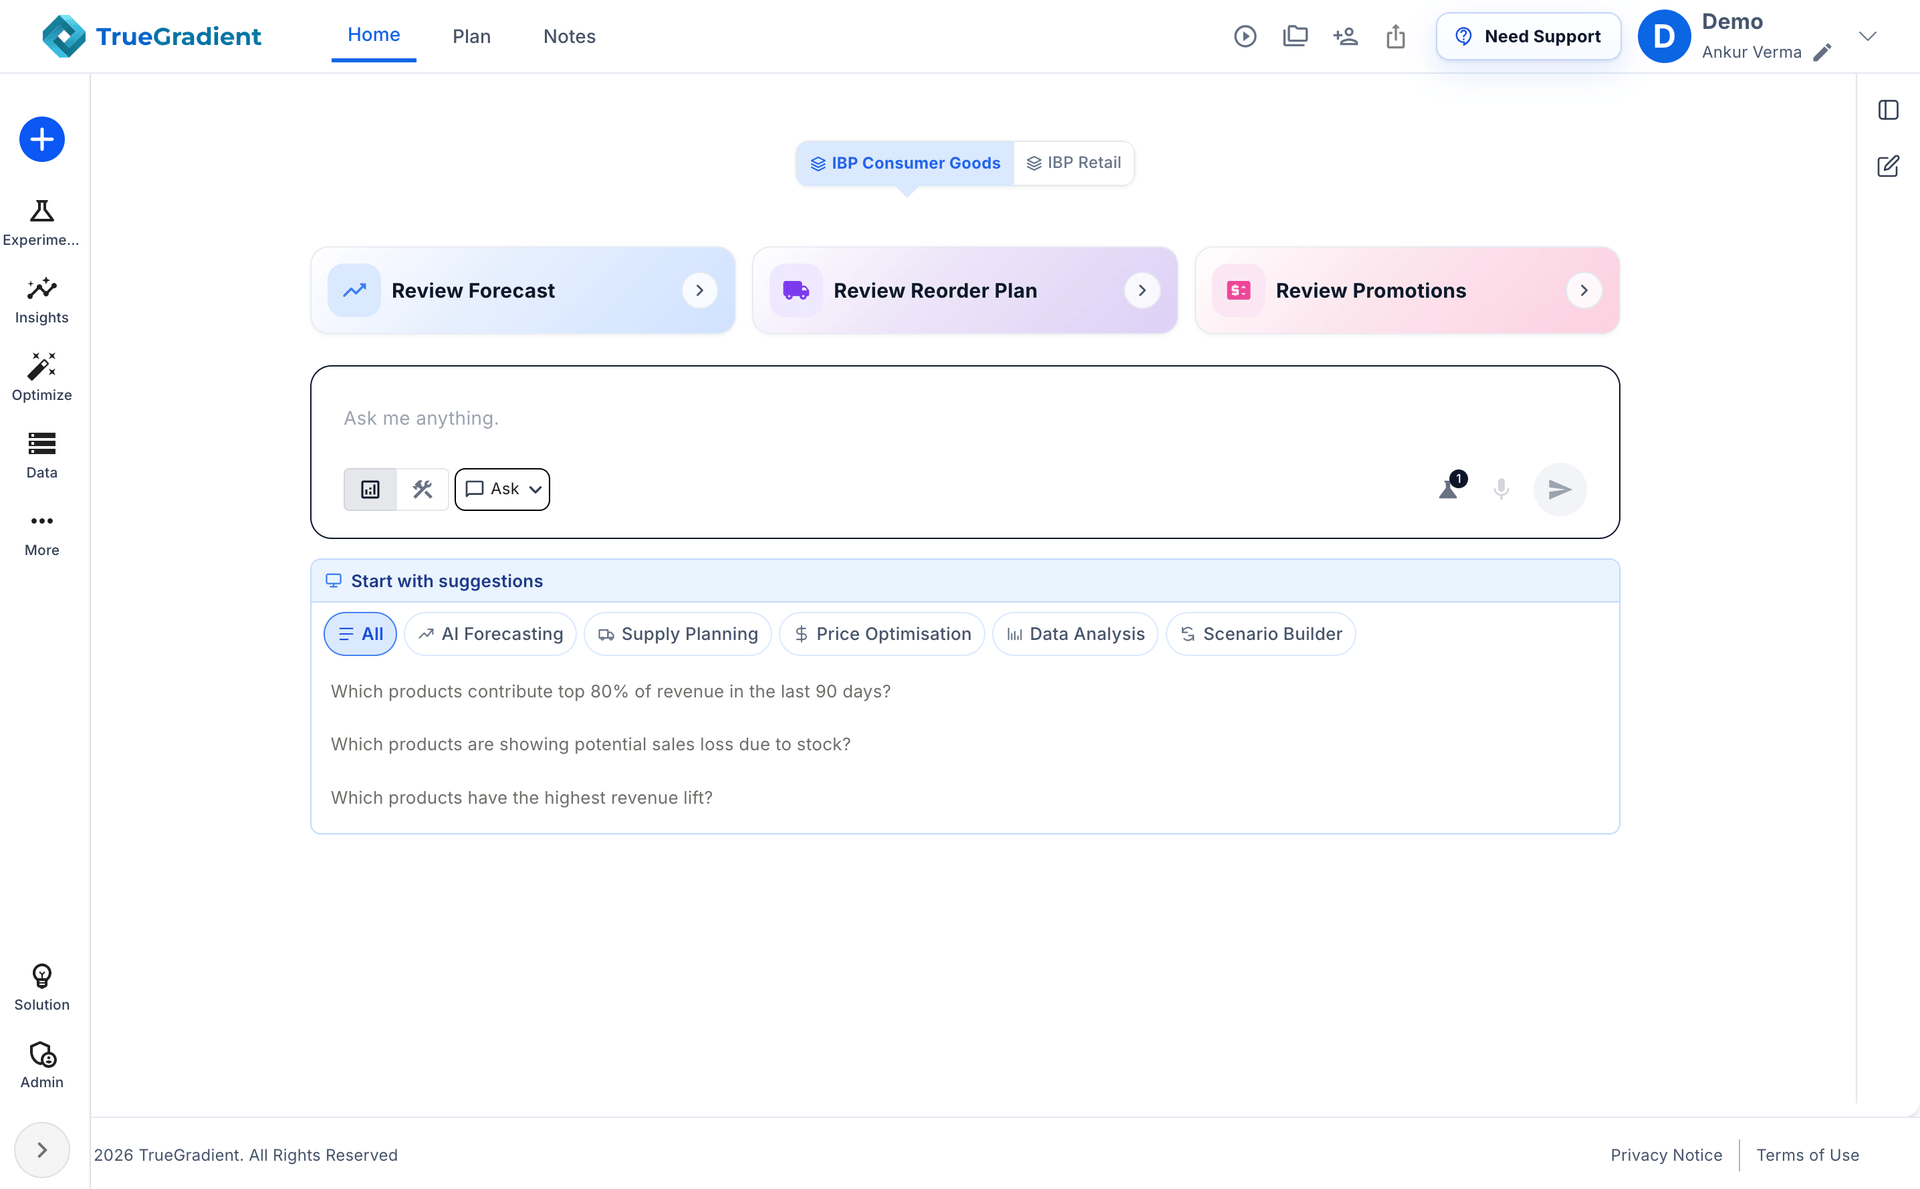Screen dimensions: 1920x1189
Task: Click the compose note icon on right
Action: 1888,166
